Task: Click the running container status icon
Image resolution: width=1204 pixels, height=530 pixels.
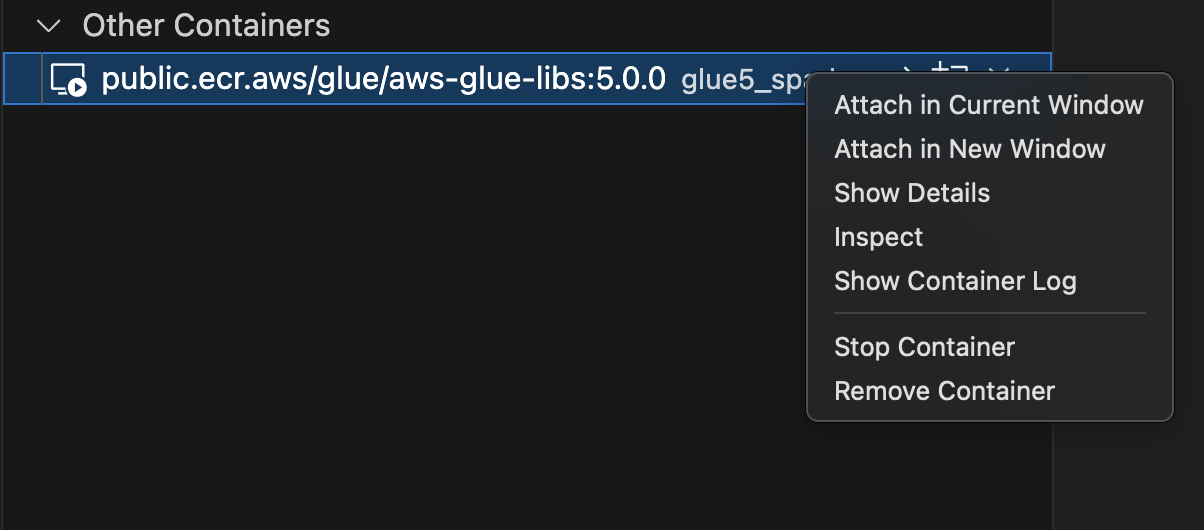Action: [69, 79]
